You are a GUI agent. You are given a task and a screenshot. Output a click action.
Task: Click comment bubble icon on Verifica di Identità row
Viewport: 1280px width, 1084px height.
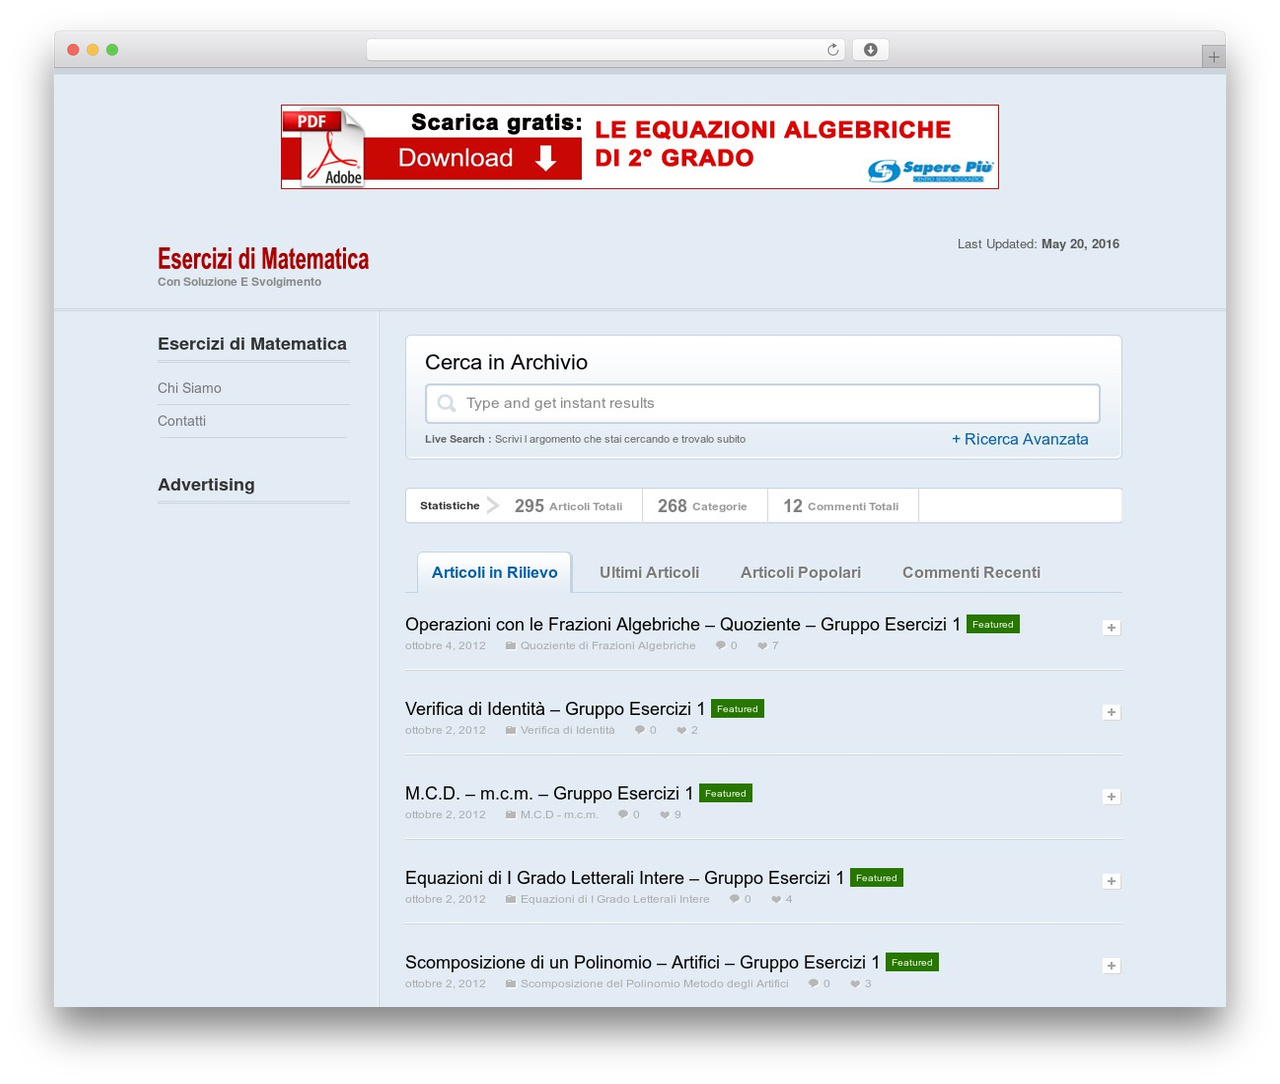click(x=640, y=730)
